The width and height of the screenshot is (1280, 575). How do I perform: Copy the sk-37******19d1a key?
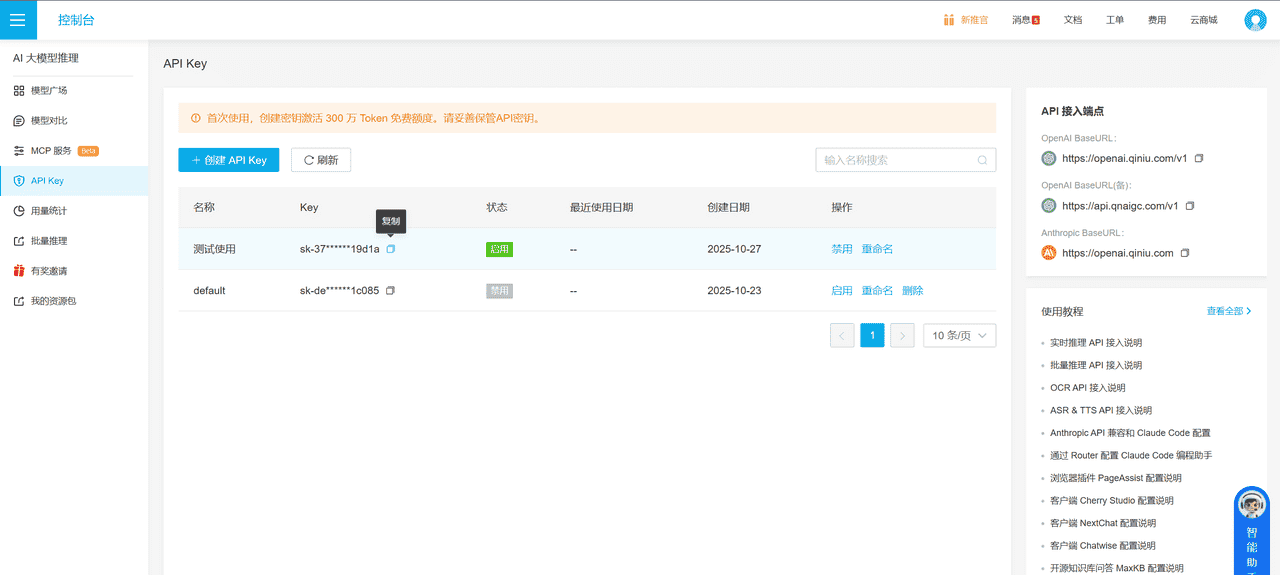[x=391, y=249]
